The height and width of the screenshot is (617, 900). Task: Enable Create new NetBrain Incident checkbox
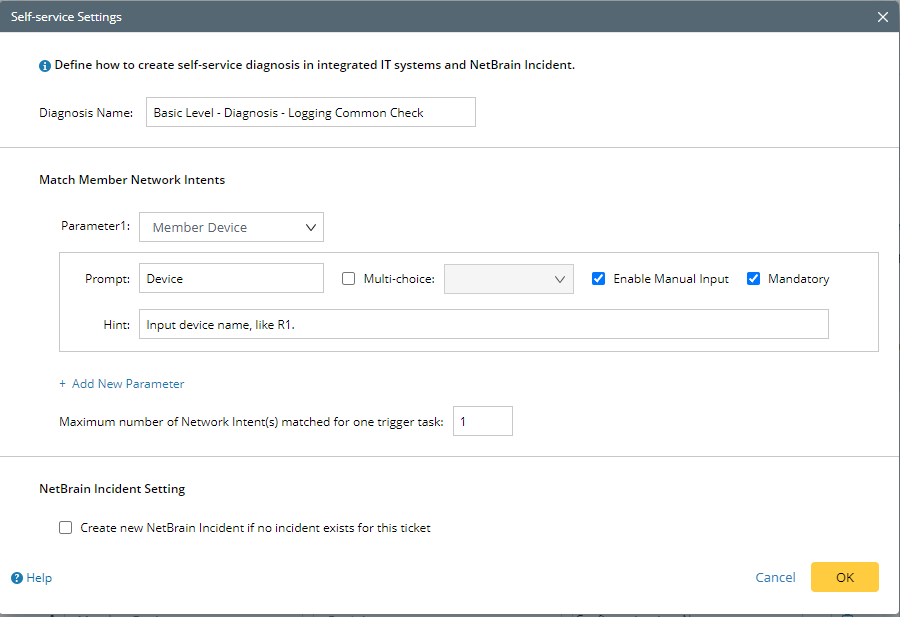65,527
